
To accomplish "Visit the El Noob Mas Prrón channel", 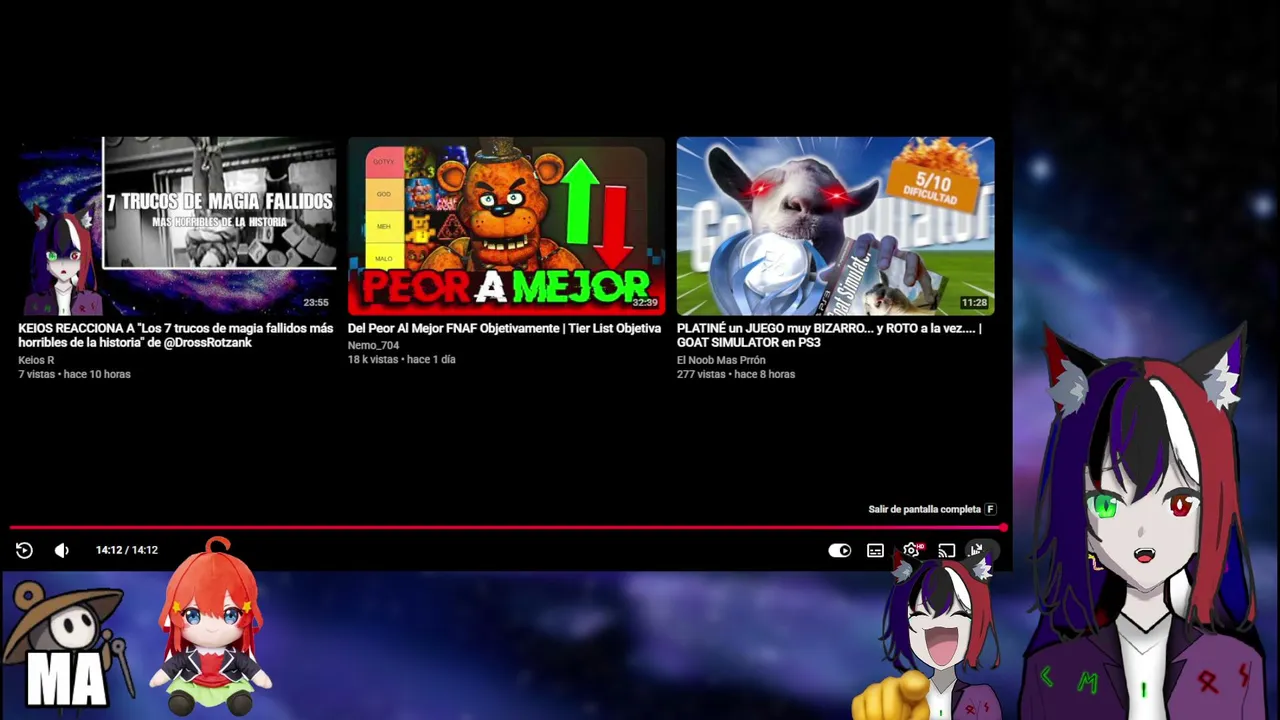I will click(721, 360).
